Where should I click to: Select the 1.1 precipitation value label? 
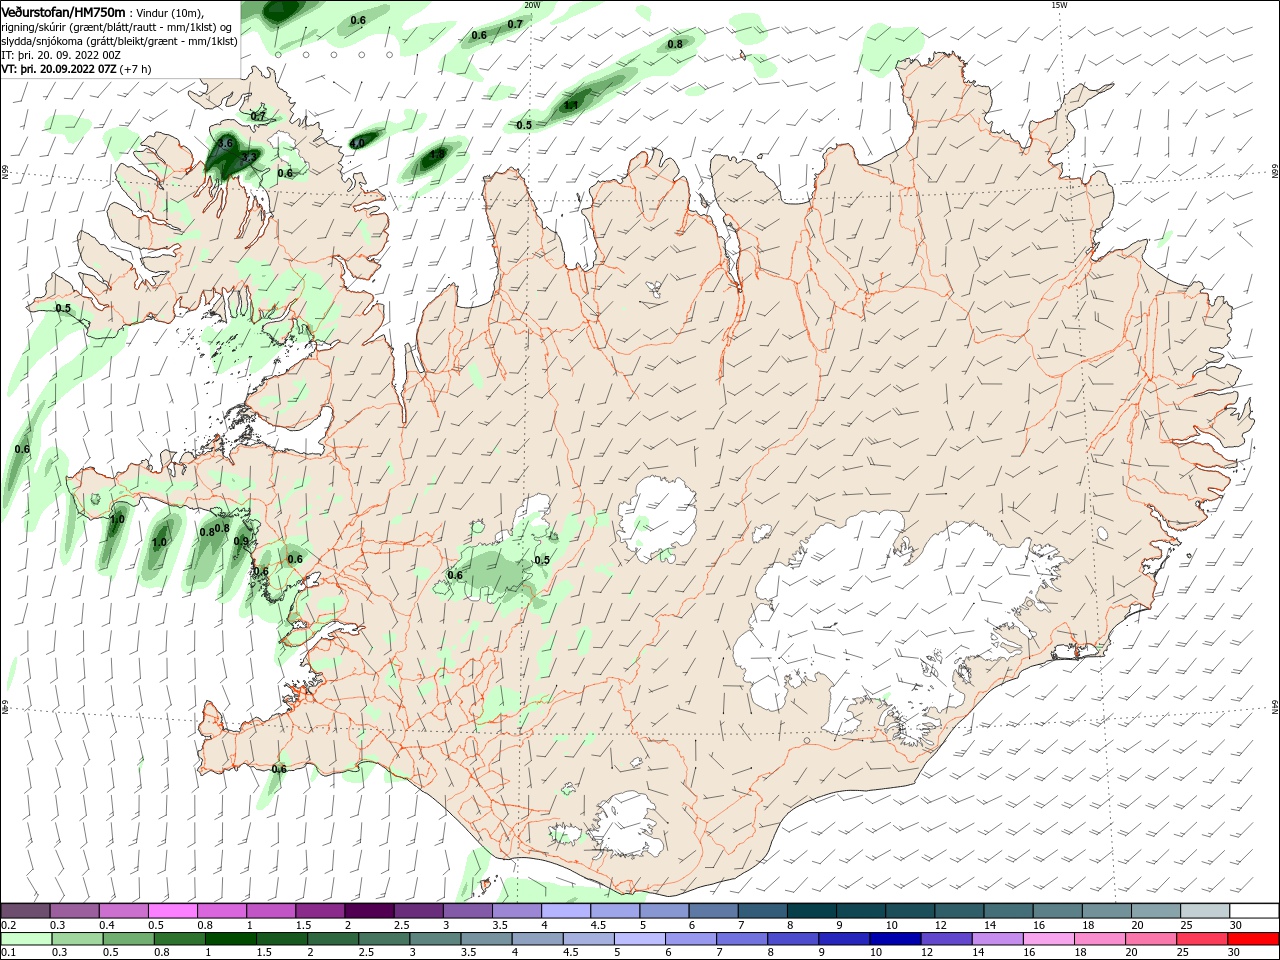point(572,105)
